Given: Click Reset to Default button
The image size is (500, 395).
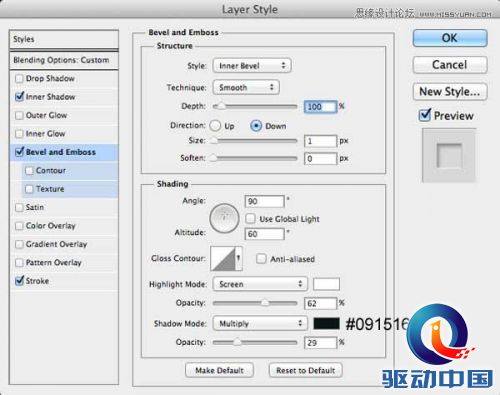Looking at the screenshot, I should [x=305, y=370].
